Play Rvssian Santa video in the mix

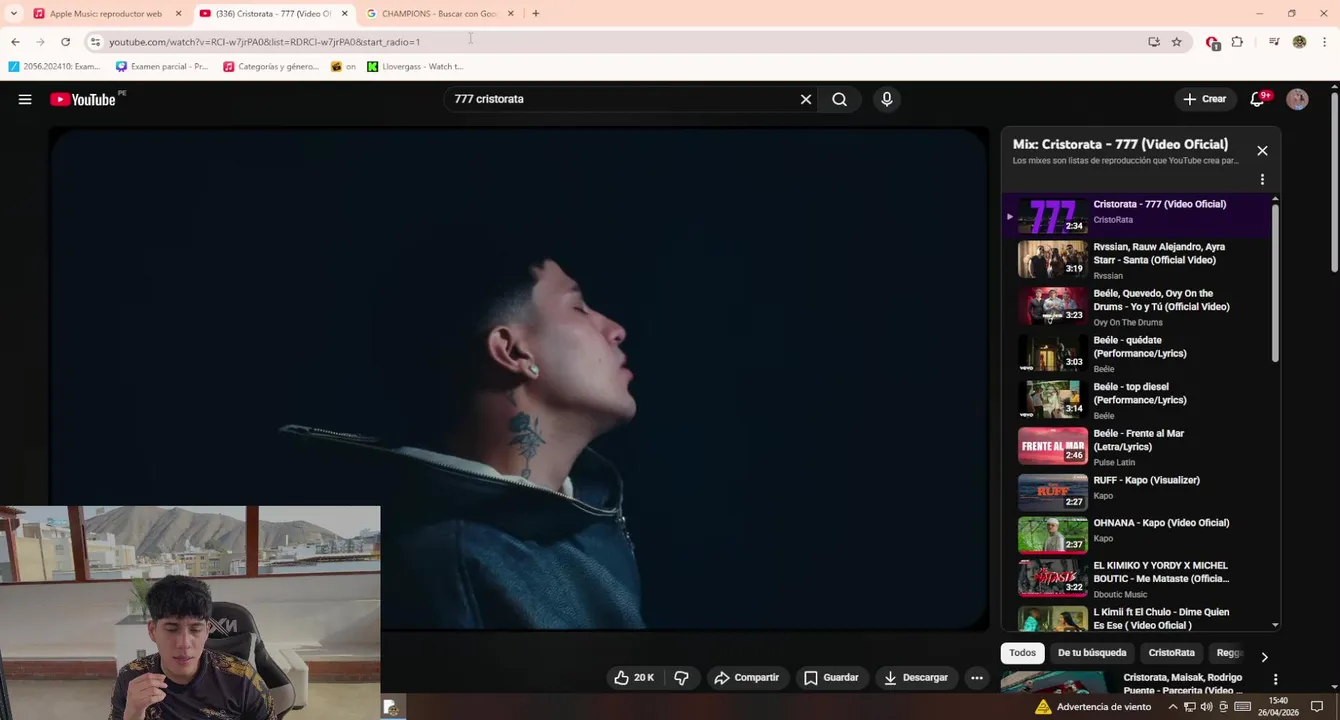[x=1137, y=260]
